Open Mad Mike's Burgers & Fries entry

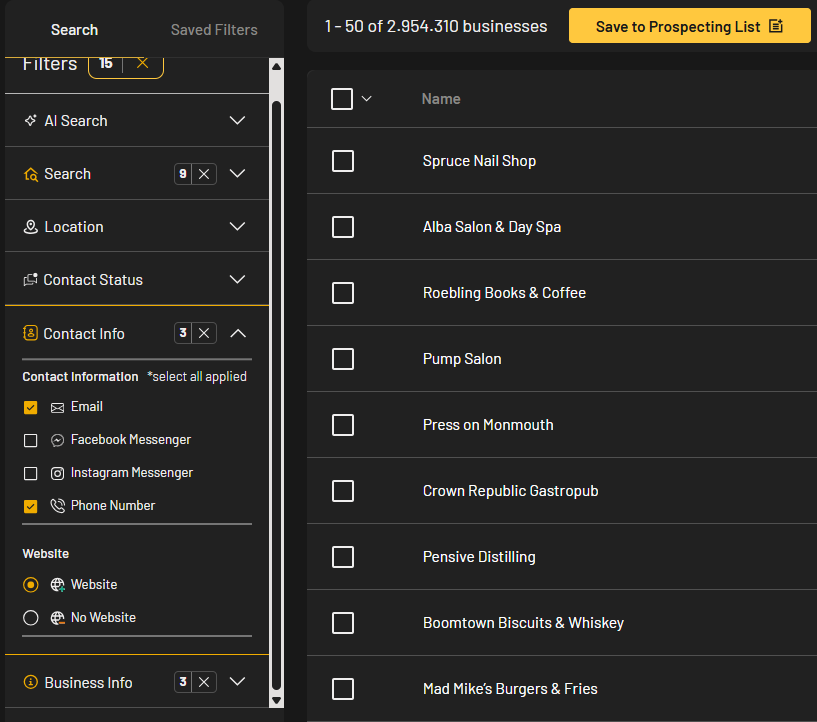510,689
